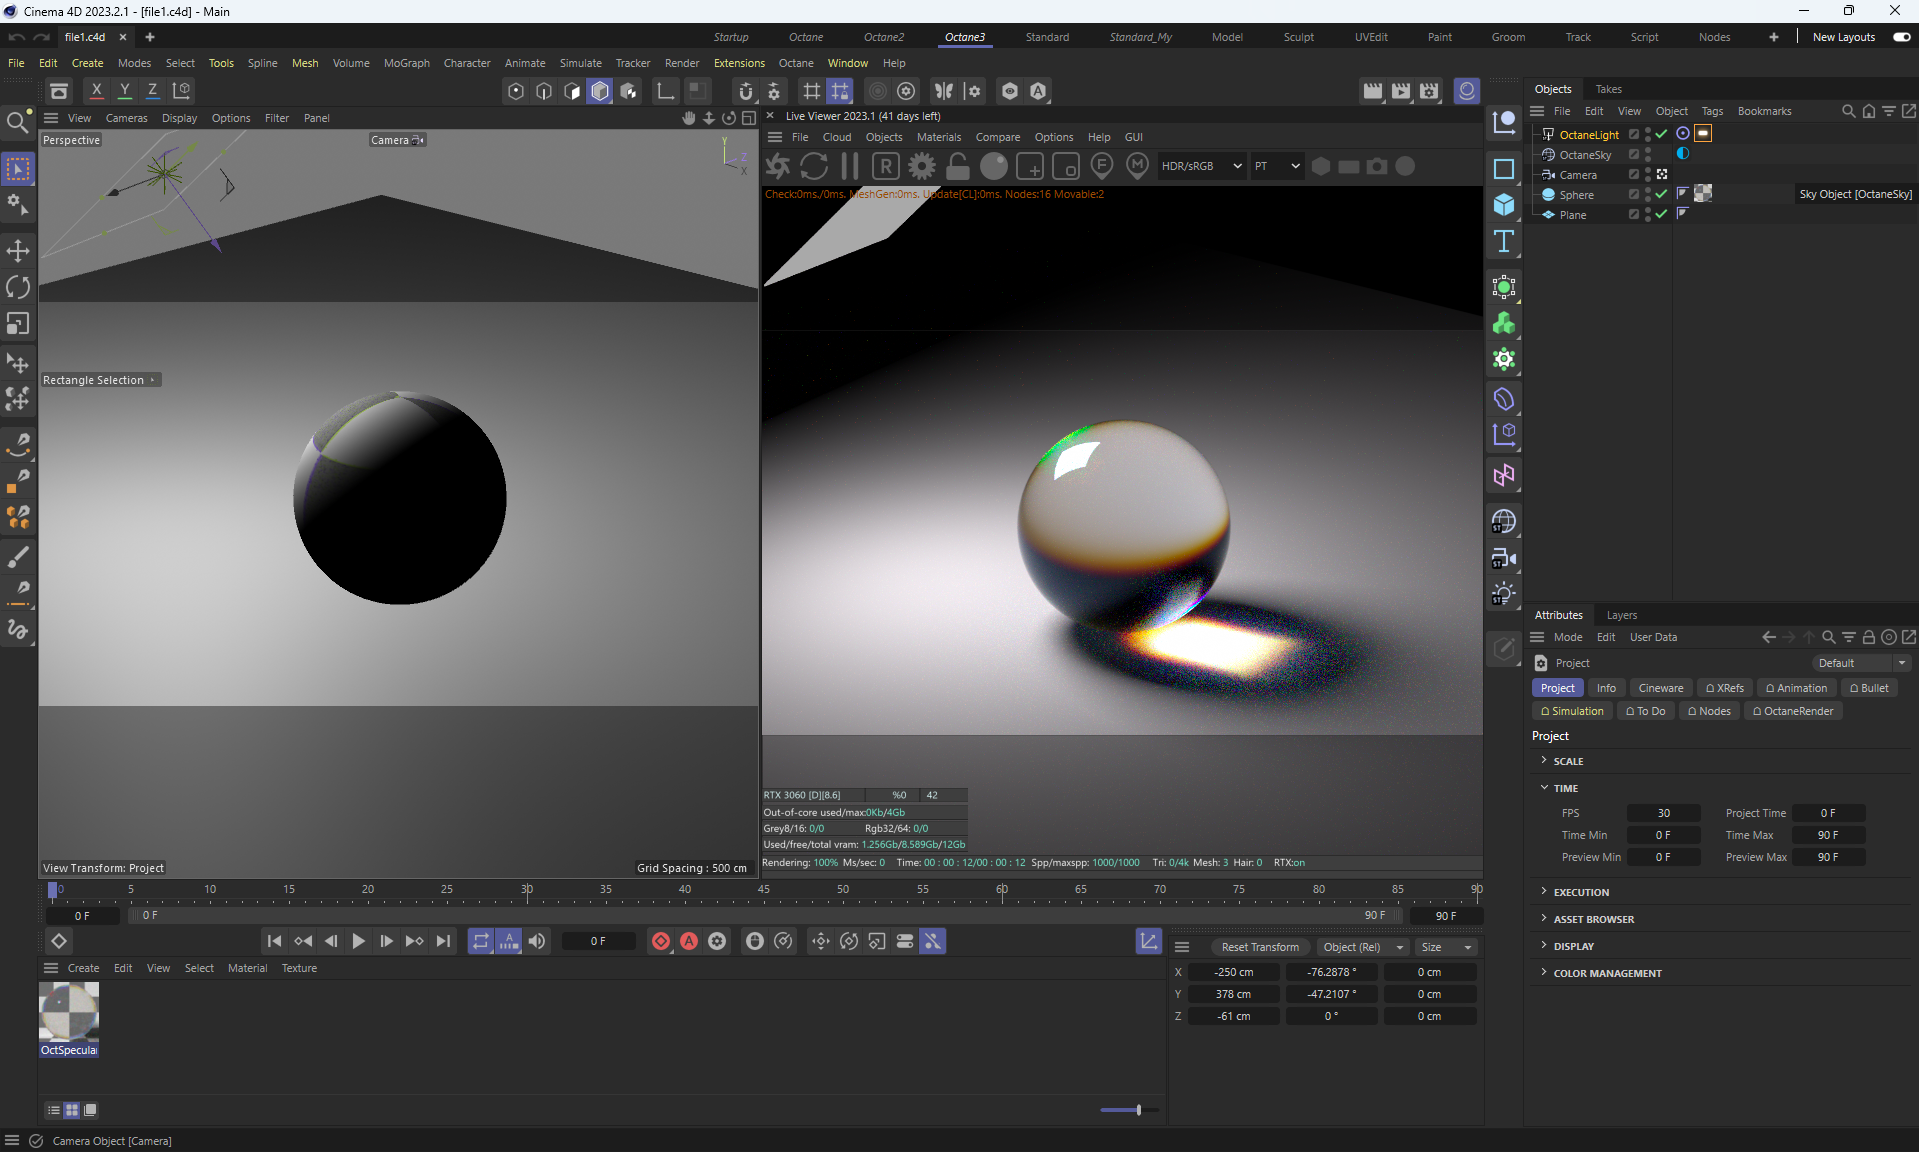Expand the SCALE section

pyautogui.click(x=1567, y=761)
